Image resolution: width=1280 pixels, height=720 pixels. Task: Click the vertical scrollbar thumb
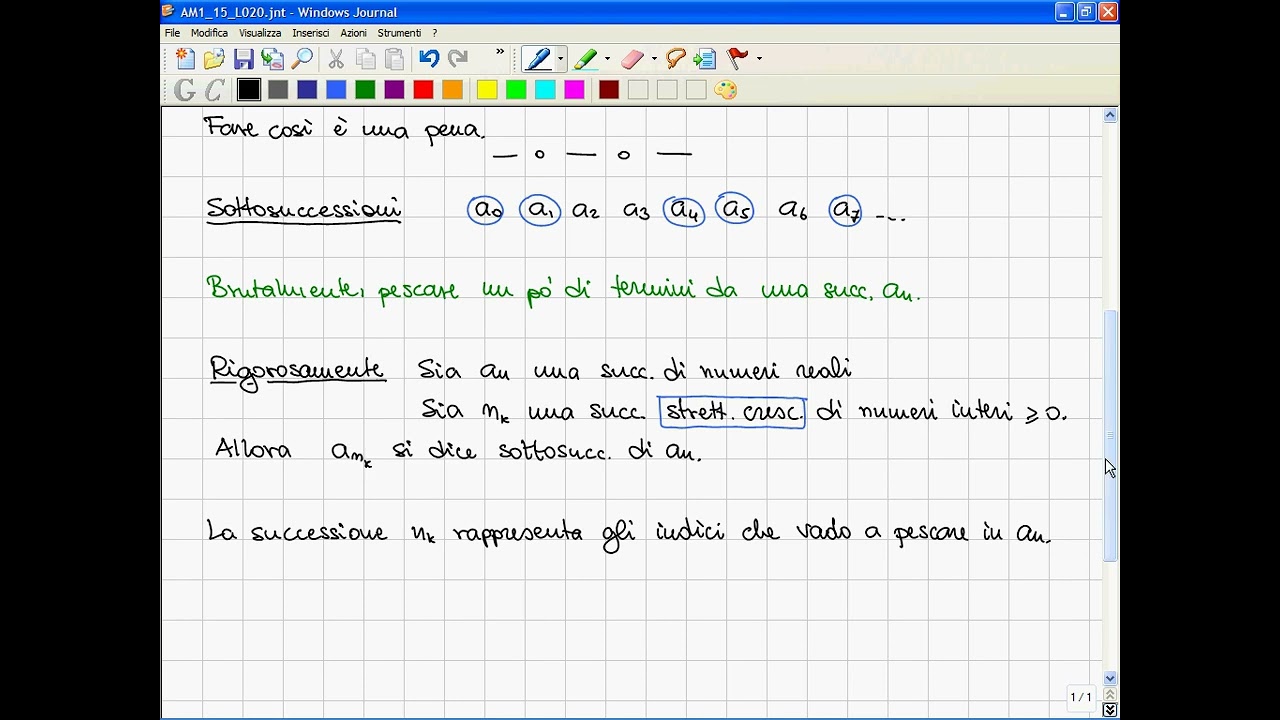click(x=1110, y=435)
